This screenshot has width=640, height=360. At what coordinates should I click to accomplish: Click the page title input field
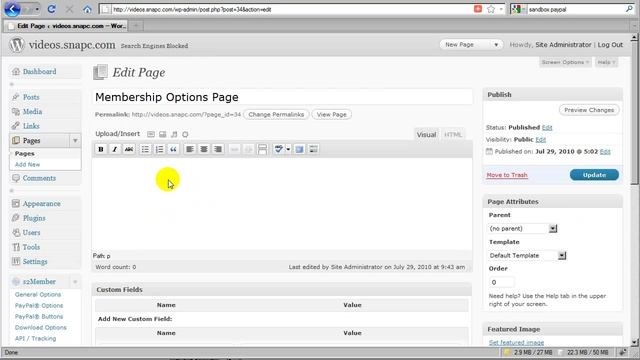pos(282,97)
